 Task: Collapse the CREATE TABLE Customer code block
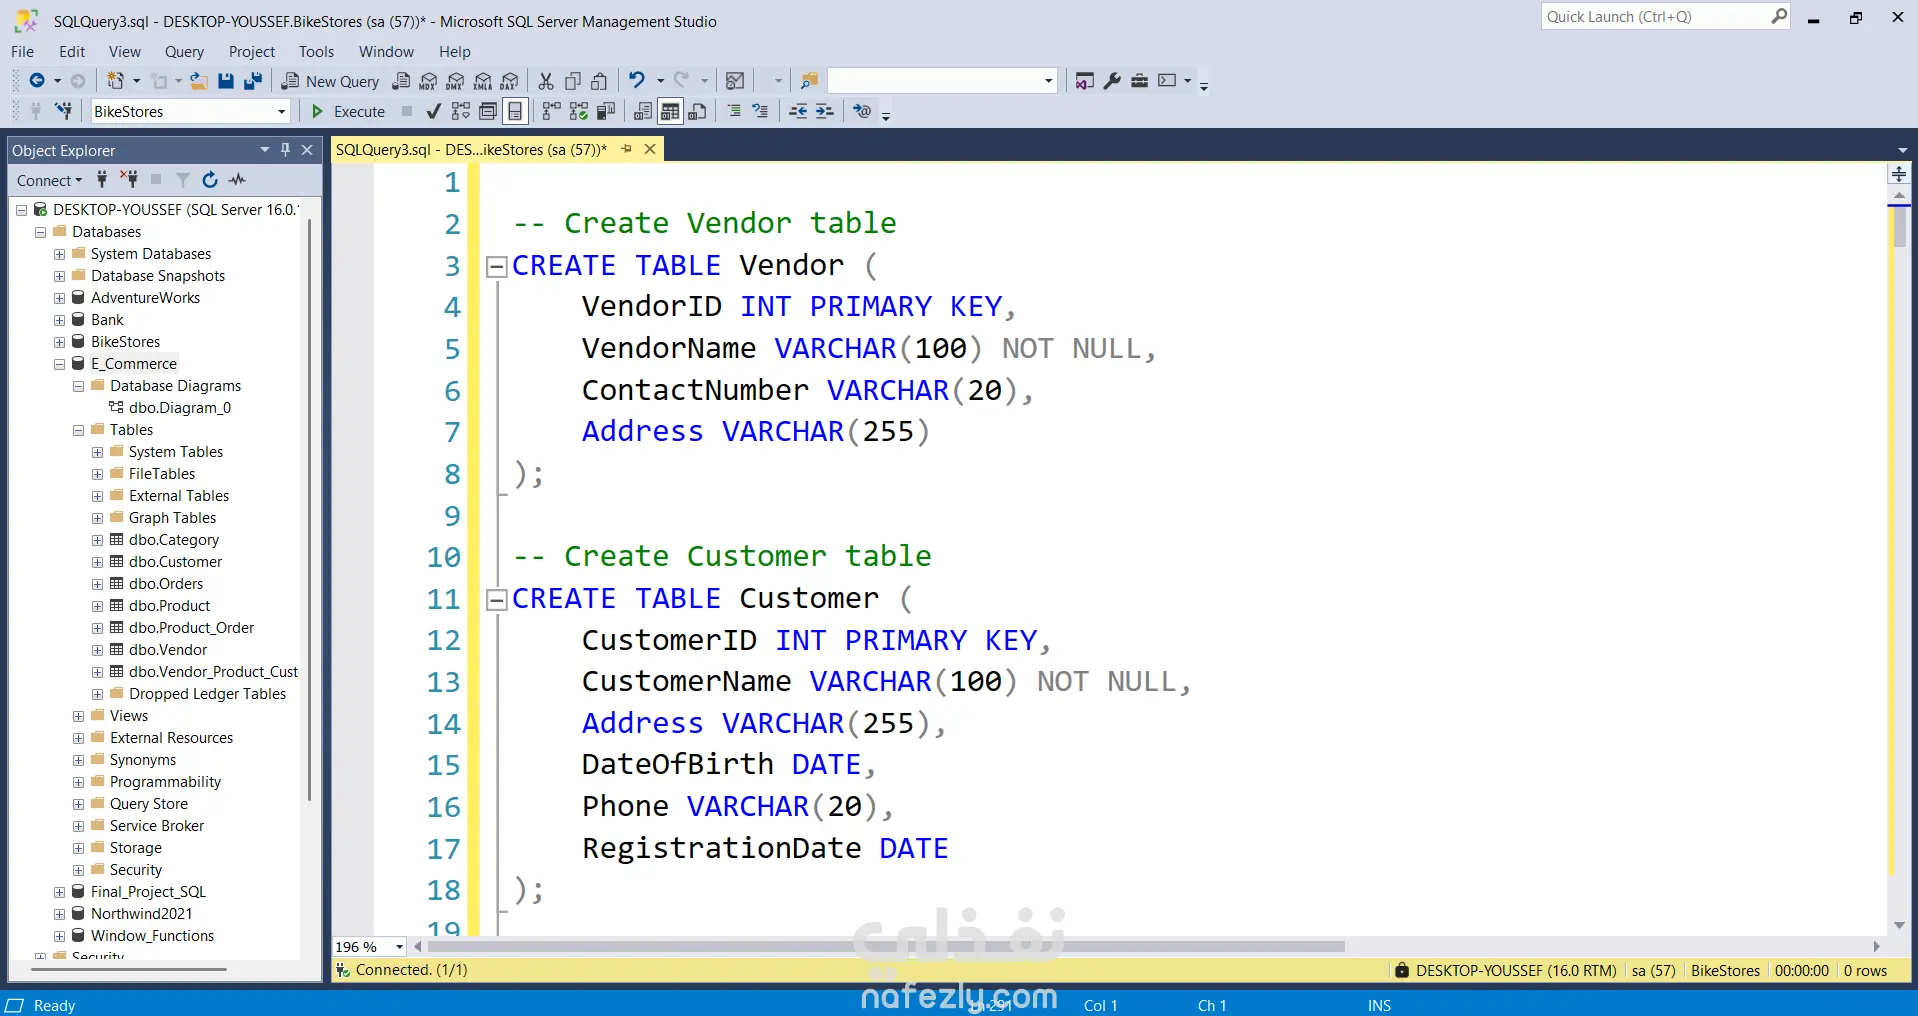(x=496, y=599)
